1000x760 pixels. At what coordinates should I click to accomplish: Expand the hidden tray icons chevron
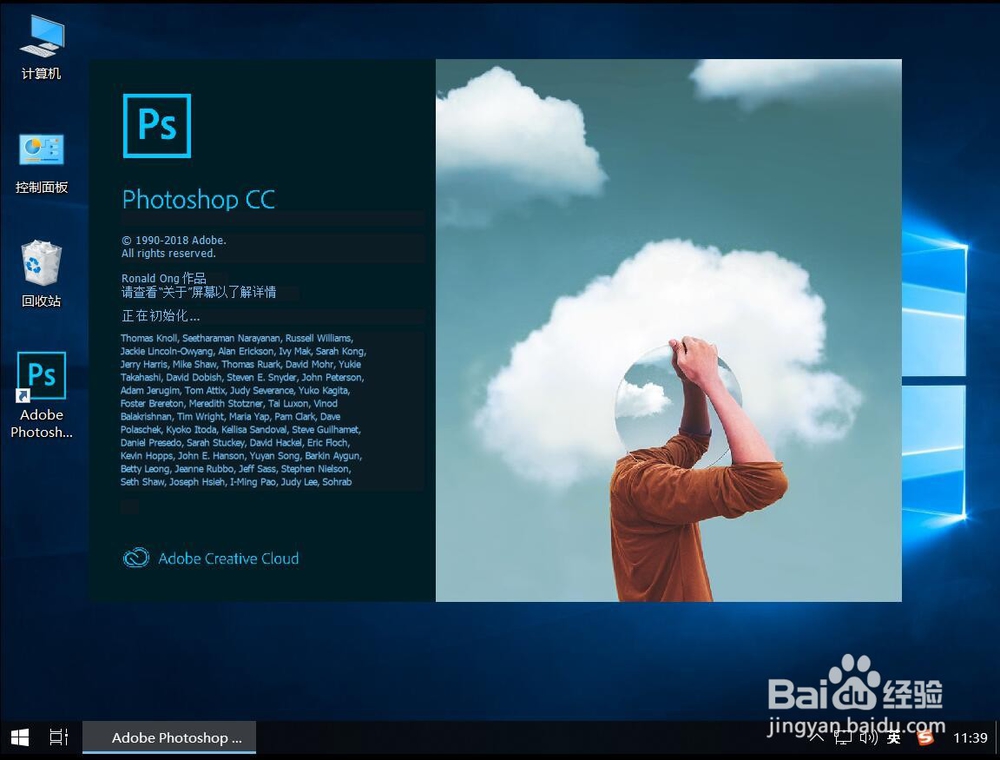(x=817, y=738)
